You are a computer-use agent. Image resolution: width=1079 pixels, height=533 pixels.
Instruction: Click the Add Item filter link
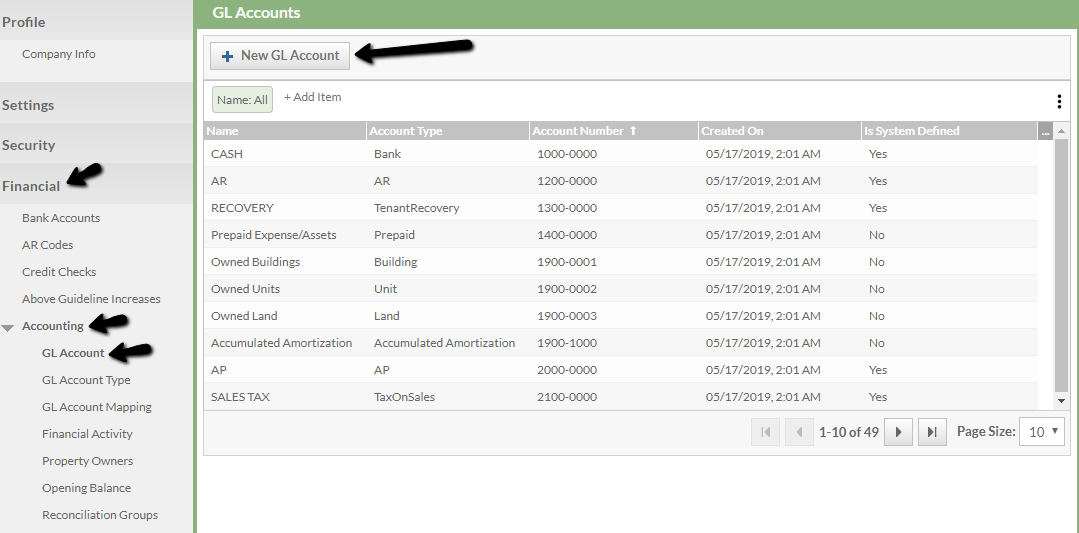click(x=312, y=97)
